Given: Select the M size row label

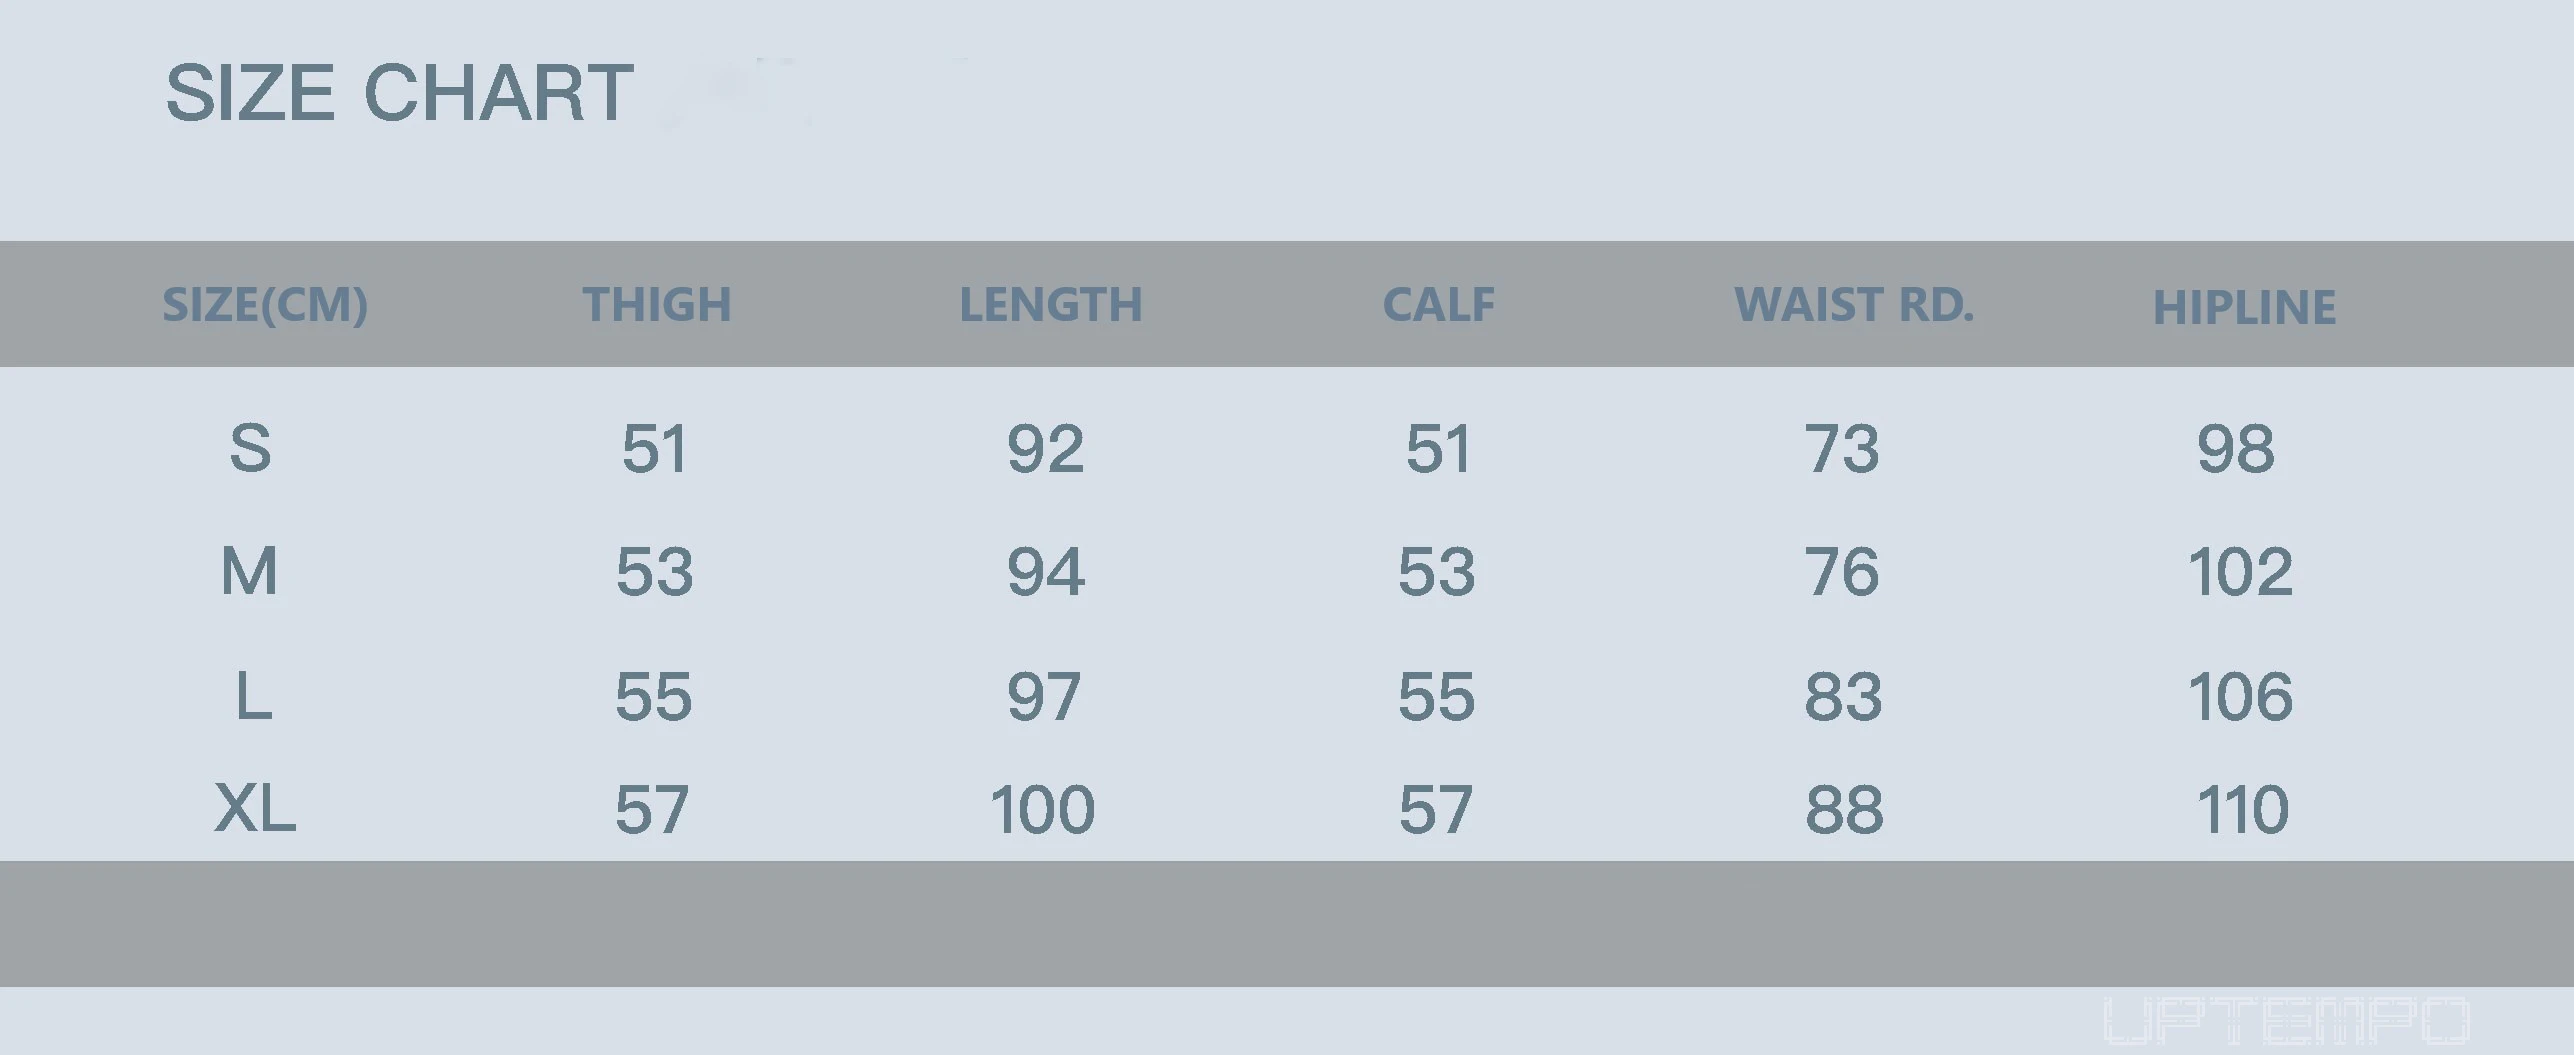Looking at the screenshot, I should tap(249, 572).
